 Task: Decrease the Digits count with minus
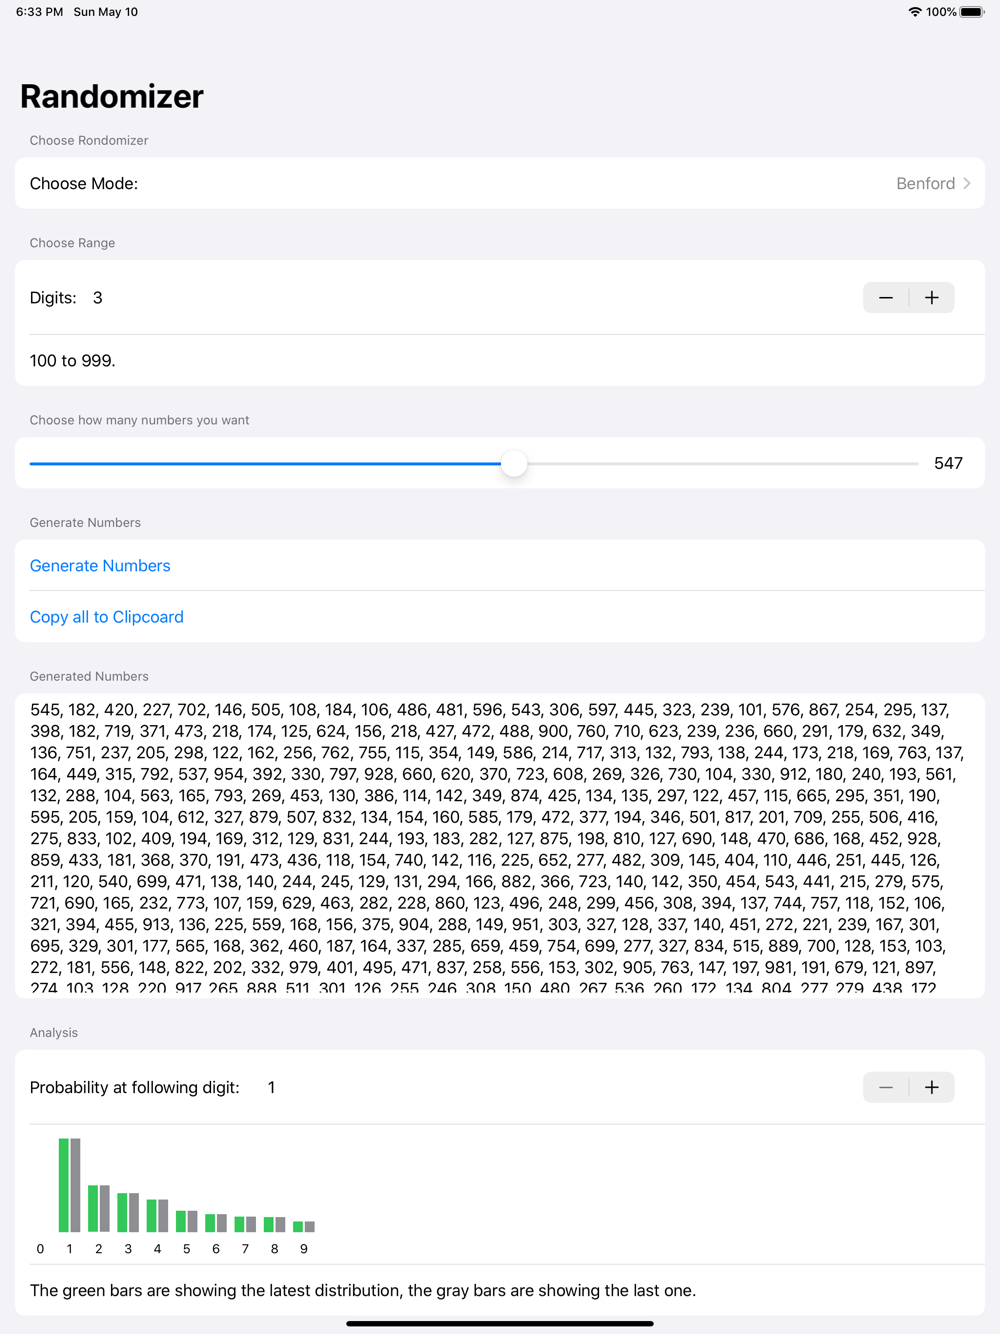(x=886, y=298)
